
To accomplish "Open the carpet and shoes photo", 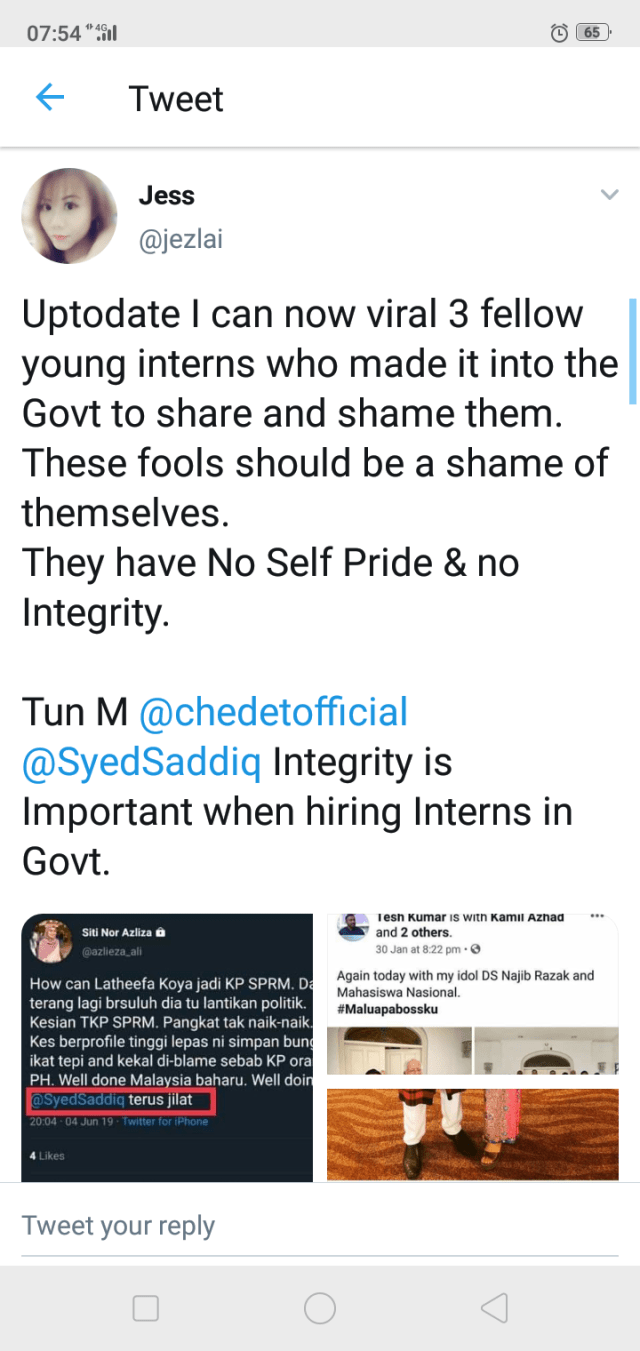I will pos(472,1134).
